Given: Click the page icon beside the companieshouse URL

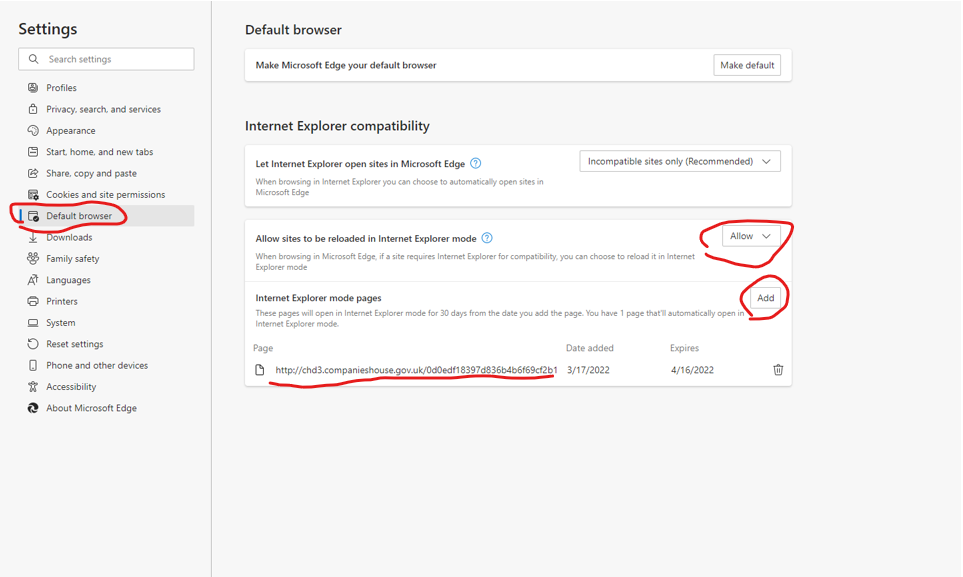Looking at the screenshot, I should click(260, 370).
